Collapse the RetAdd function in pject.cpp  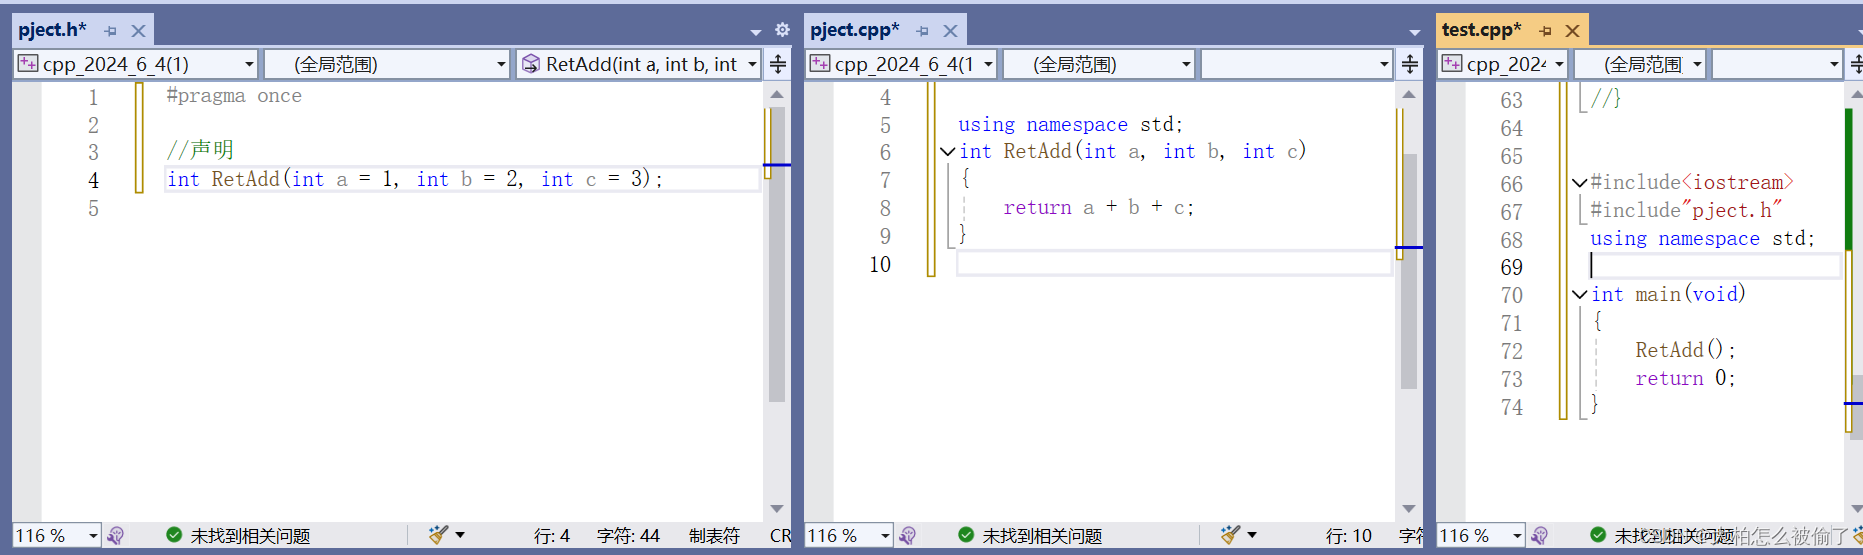point(947,152)
